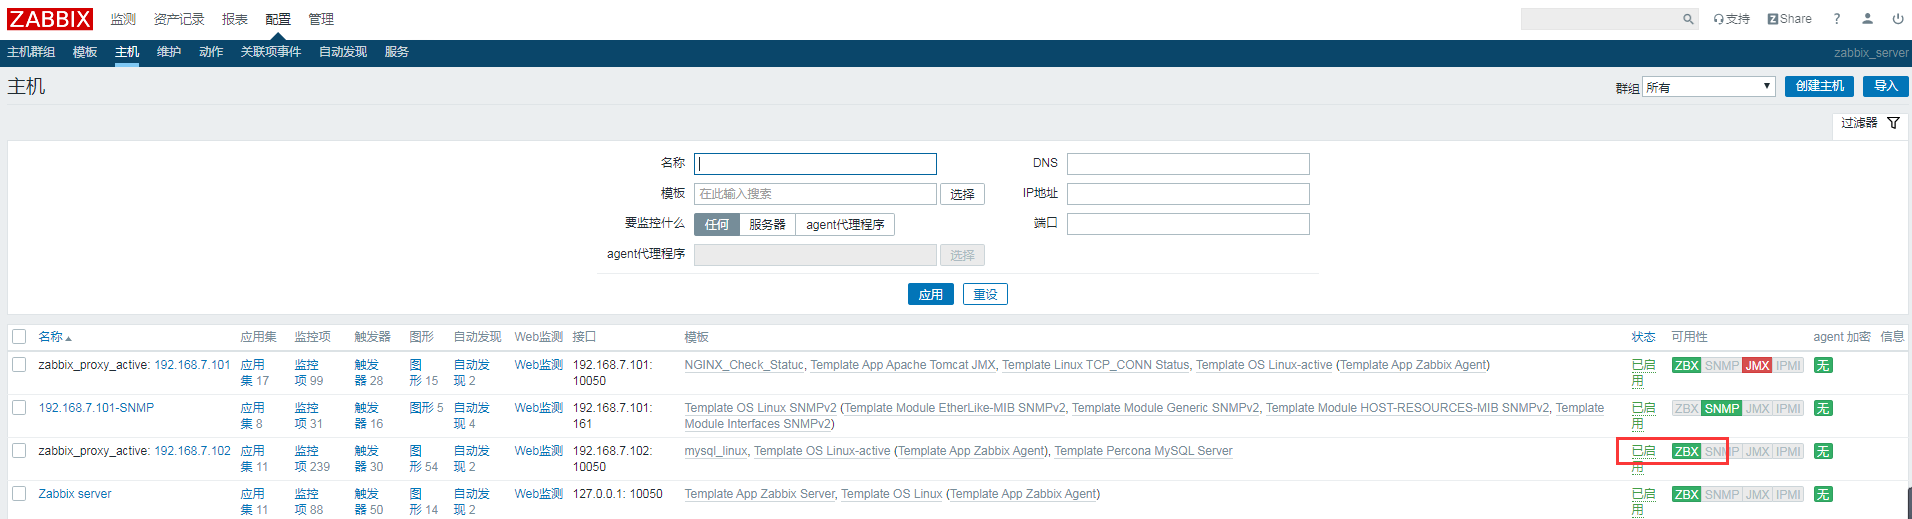The image size is (1912, 519).
Task: Click red JMX badge in 192.168.7.101 proxy row
Action: 1757,365
